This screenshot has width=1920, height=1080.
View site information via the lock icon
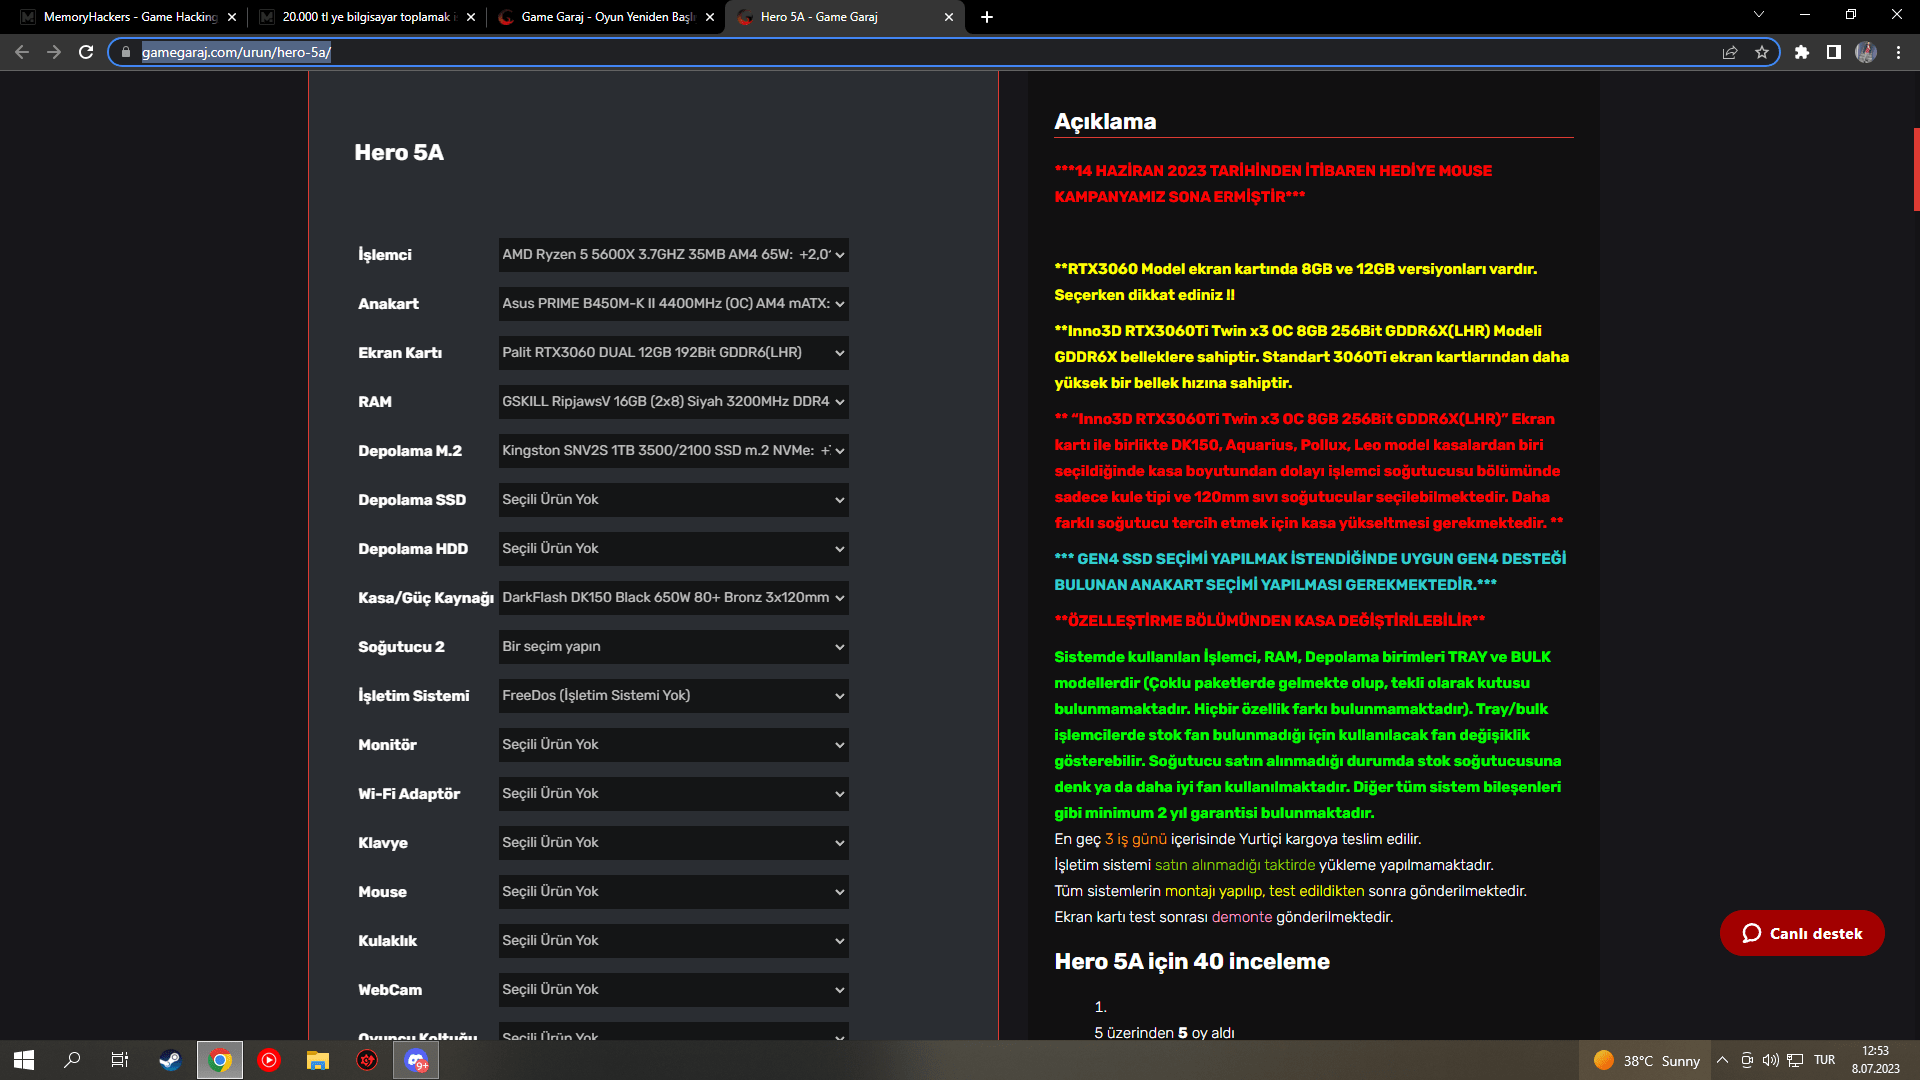126,52
